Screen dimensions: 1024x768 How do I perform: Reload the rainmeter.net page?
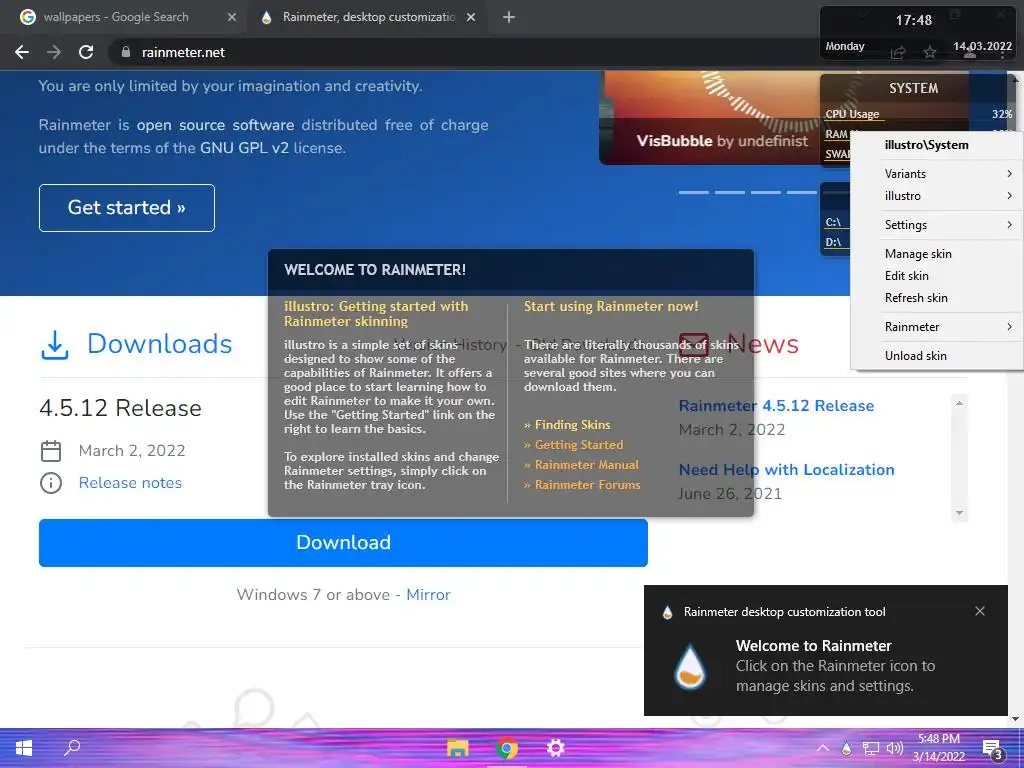(86, 52)
